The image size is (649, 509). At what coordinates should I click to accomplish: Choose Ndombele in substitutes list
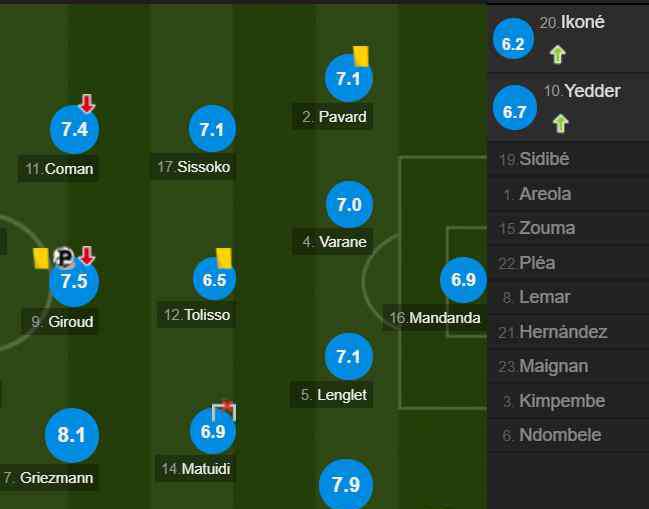(569, 435)
